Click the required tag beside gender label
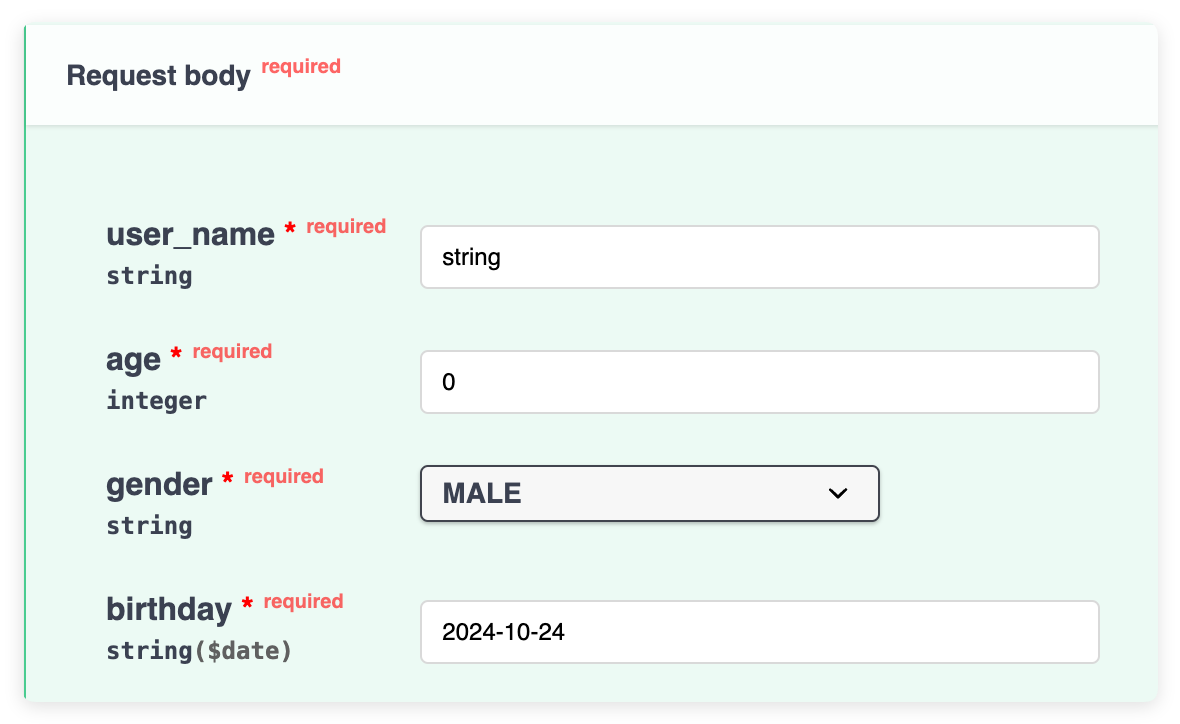Viewport: 1180px width, 724px height. coord(283,476)
